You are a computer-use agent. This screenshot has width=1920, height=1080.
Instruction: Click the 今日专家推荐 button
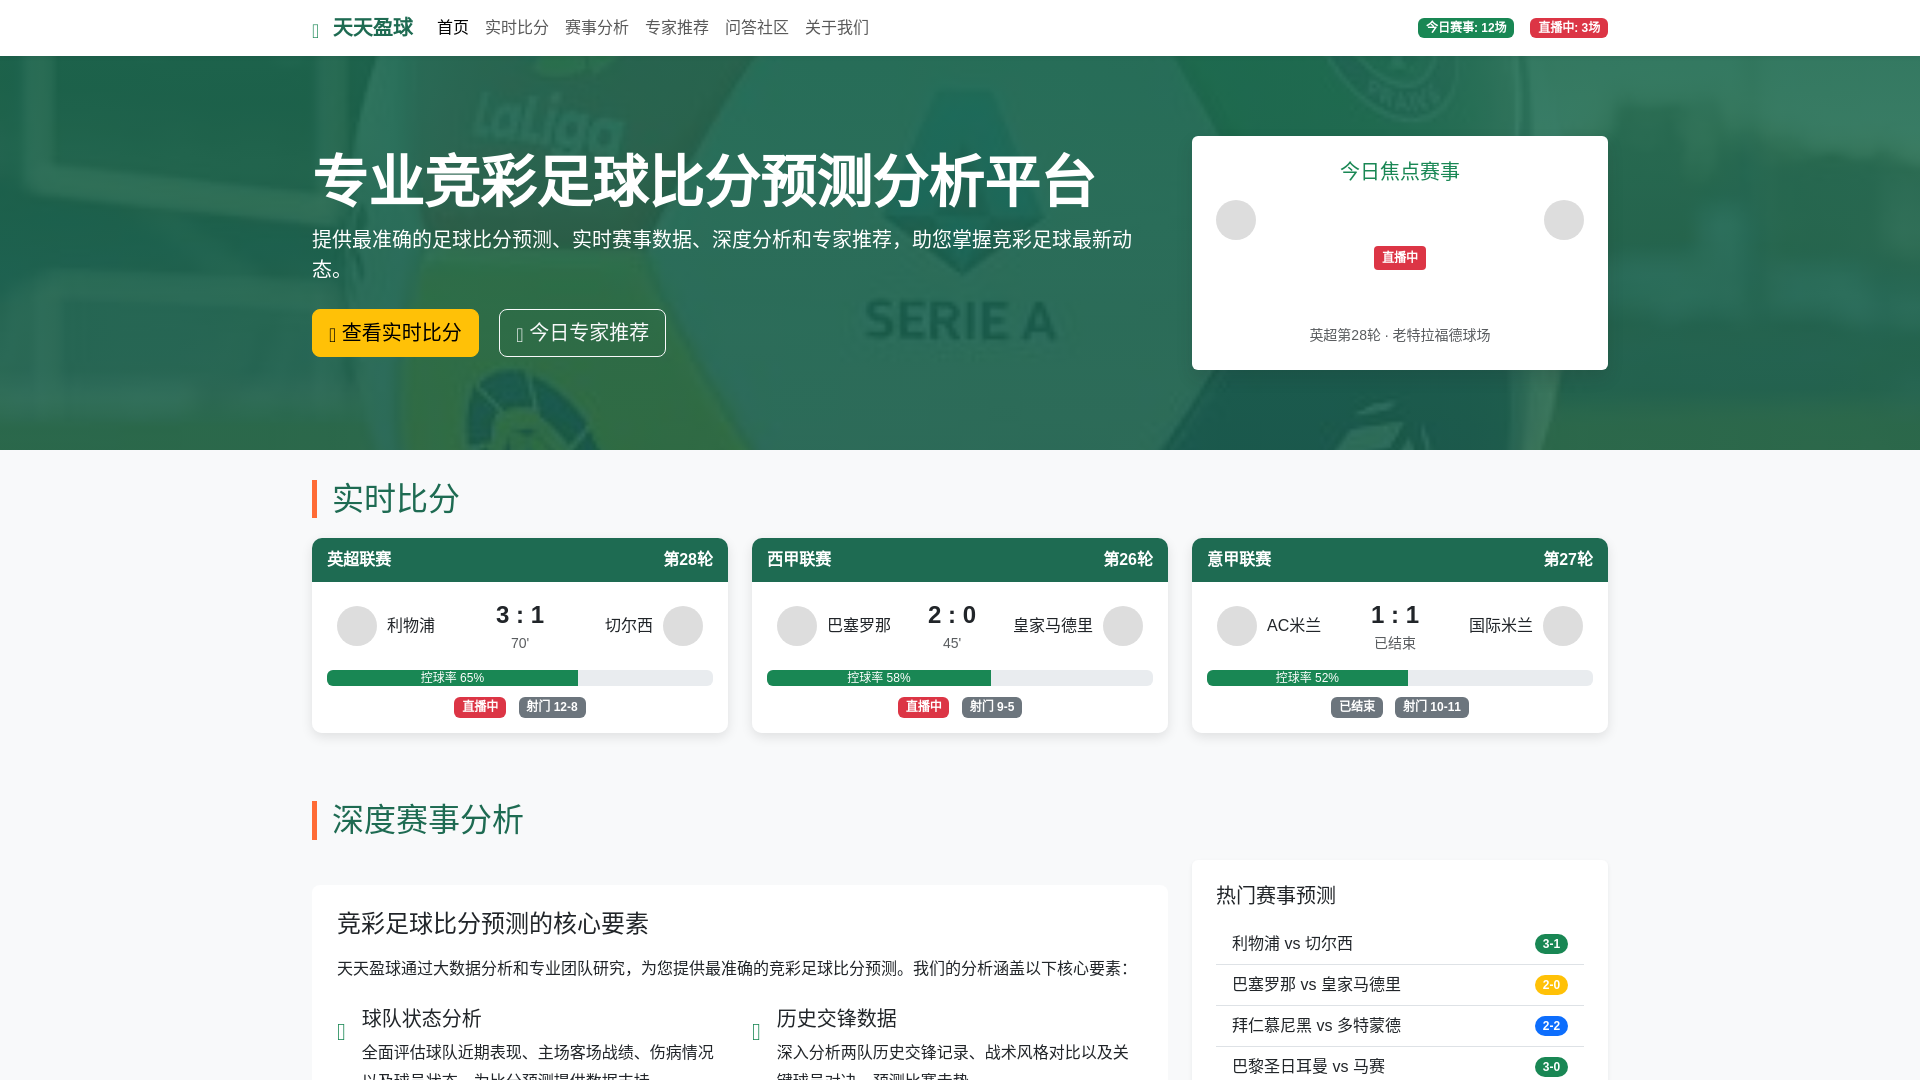pos(582,333)
